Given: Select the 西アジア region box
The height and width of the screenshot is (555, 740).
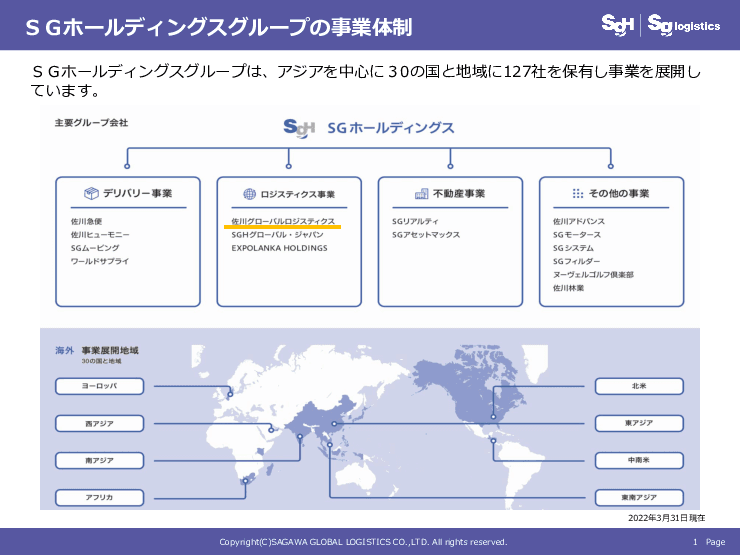Looking at the screenshot, I should point(100,423).
